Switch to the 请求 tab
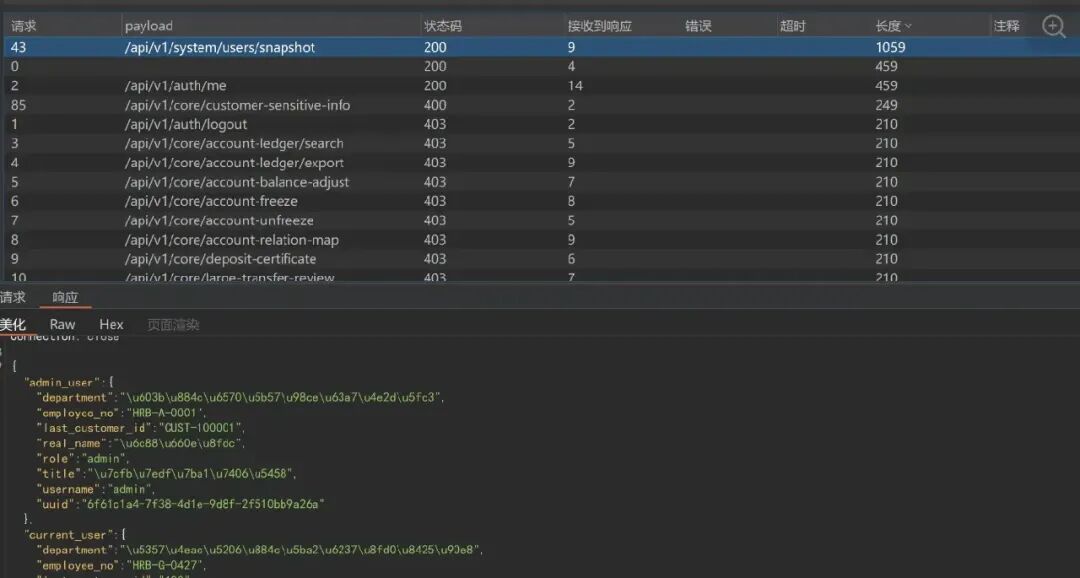1080x578 pixels. point(12,297)
